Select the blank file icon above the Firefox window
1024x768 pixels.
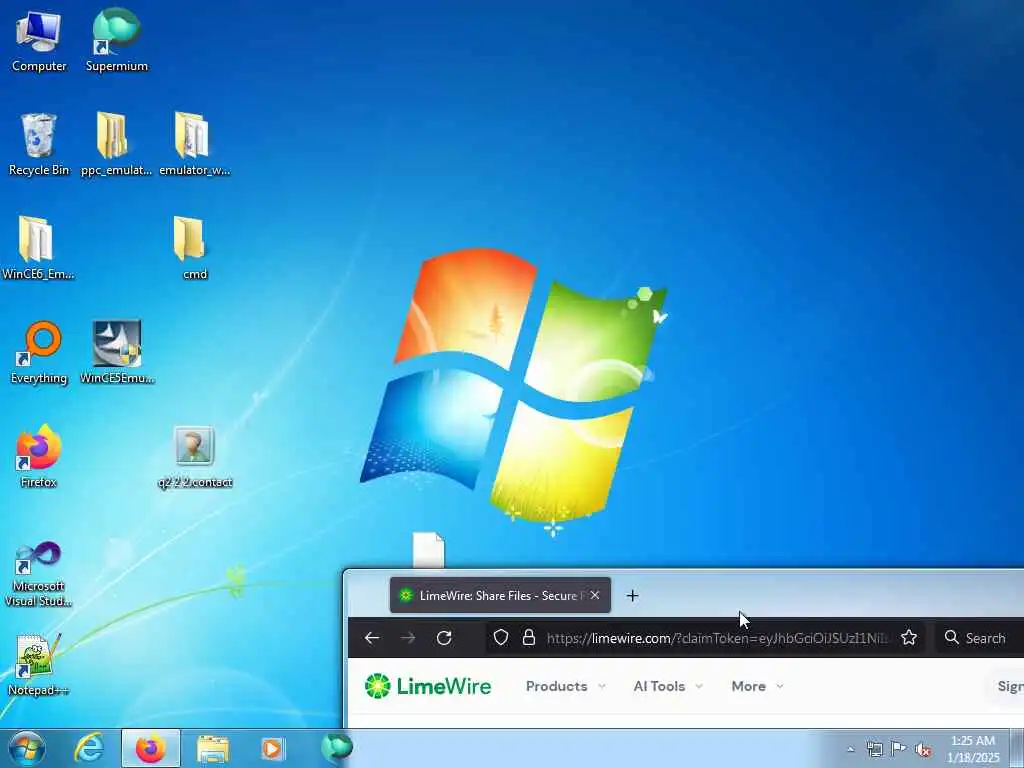(428, 551)
